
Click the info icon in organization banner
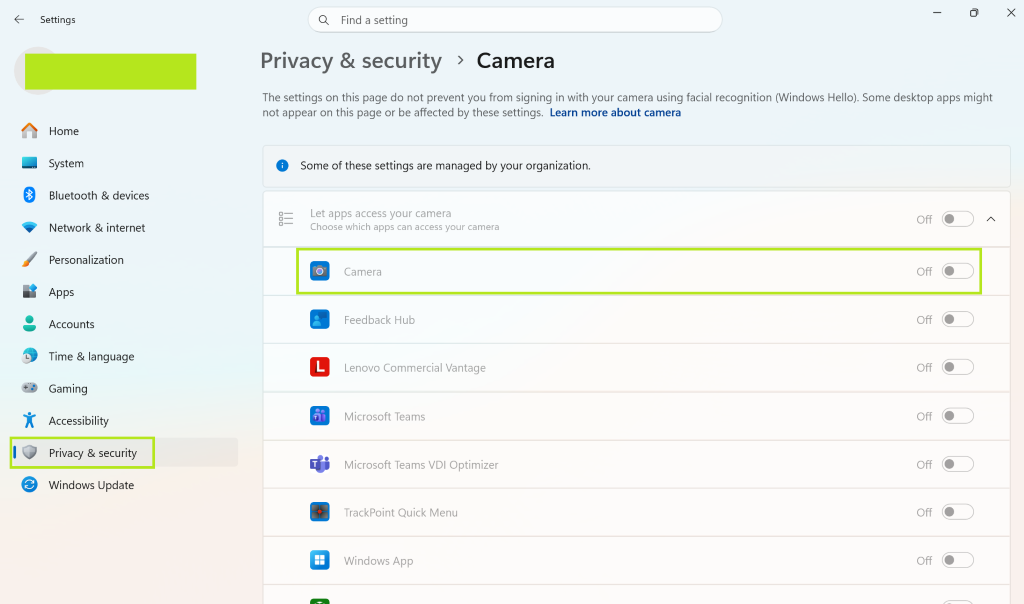point(282,166)
